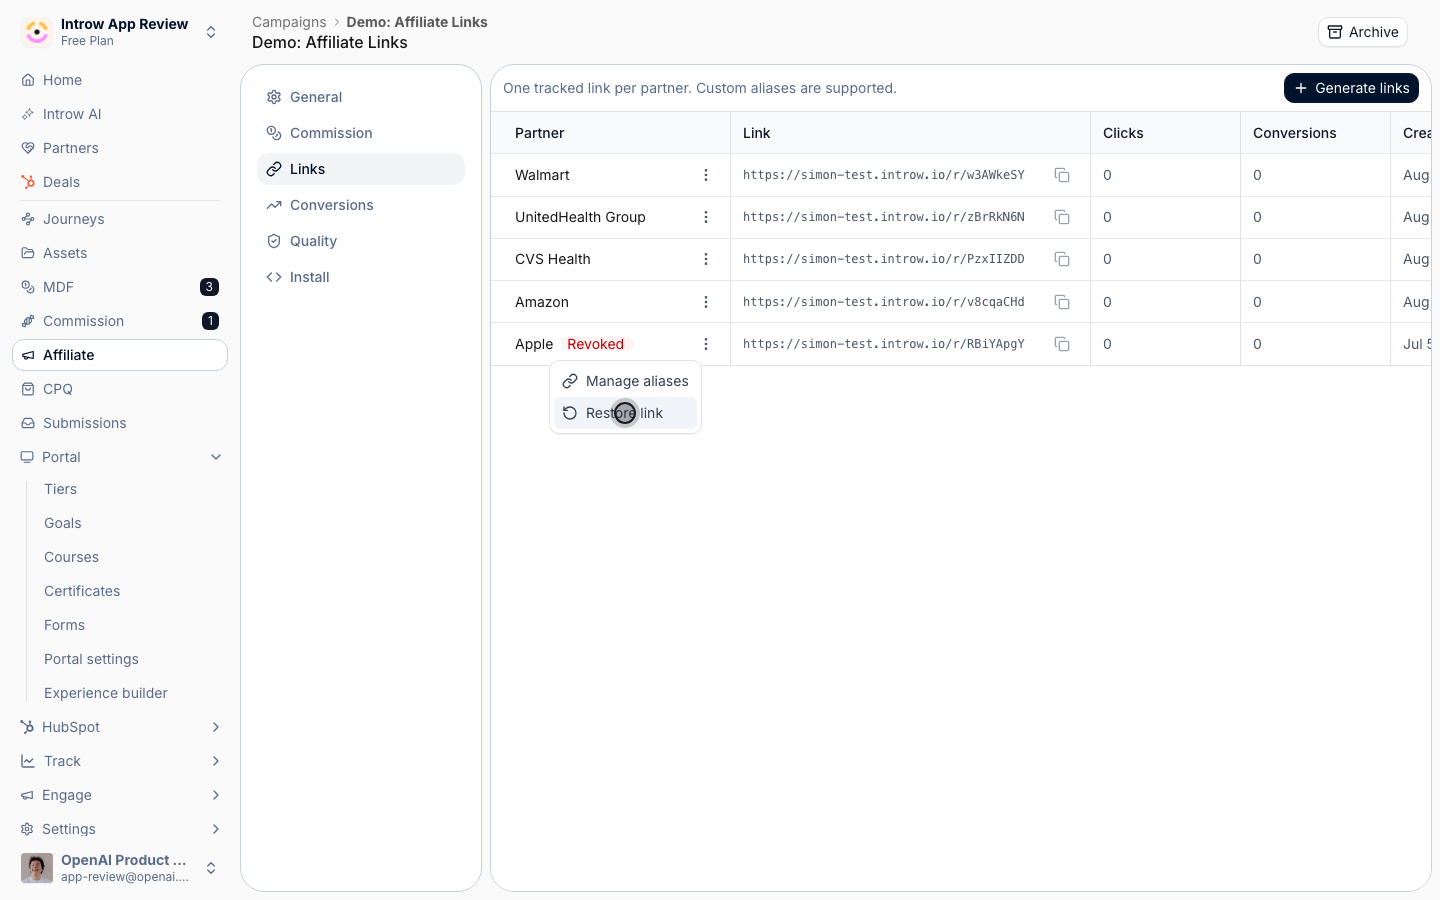Open Submissions in sidebar
1440x900 pixels.
120,423
